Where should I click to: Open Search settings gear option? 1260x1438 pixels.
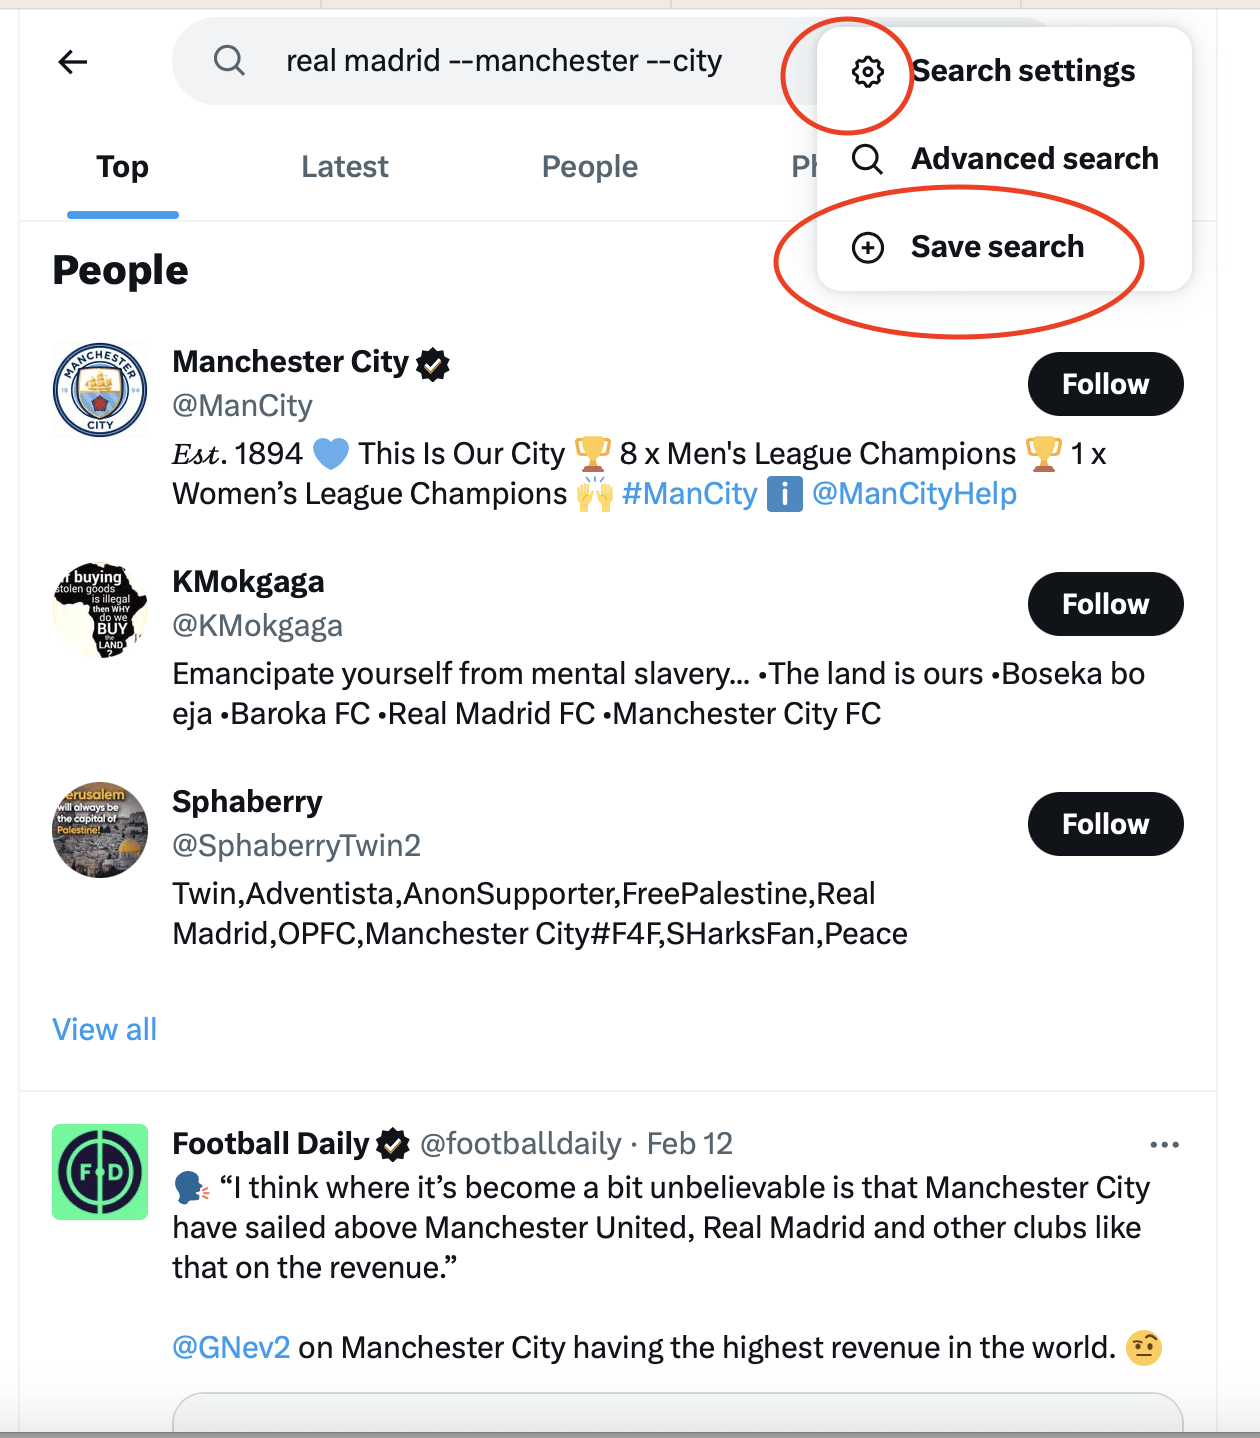[868, 72]
